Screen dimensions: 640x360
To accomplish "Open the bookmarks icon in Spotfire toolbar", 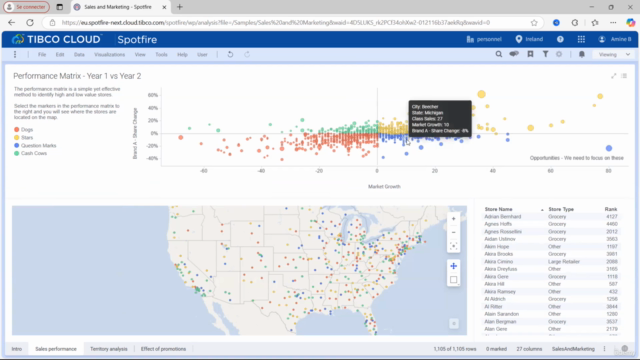I will (x=530, y=54).
